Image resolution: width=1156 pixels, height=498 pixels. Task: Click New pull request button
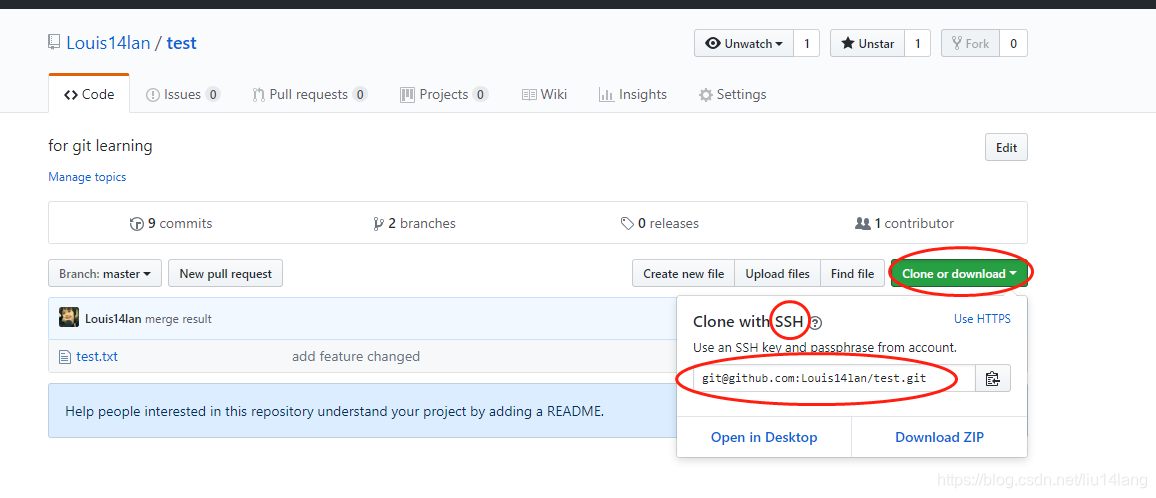click(x=226, y=274)
